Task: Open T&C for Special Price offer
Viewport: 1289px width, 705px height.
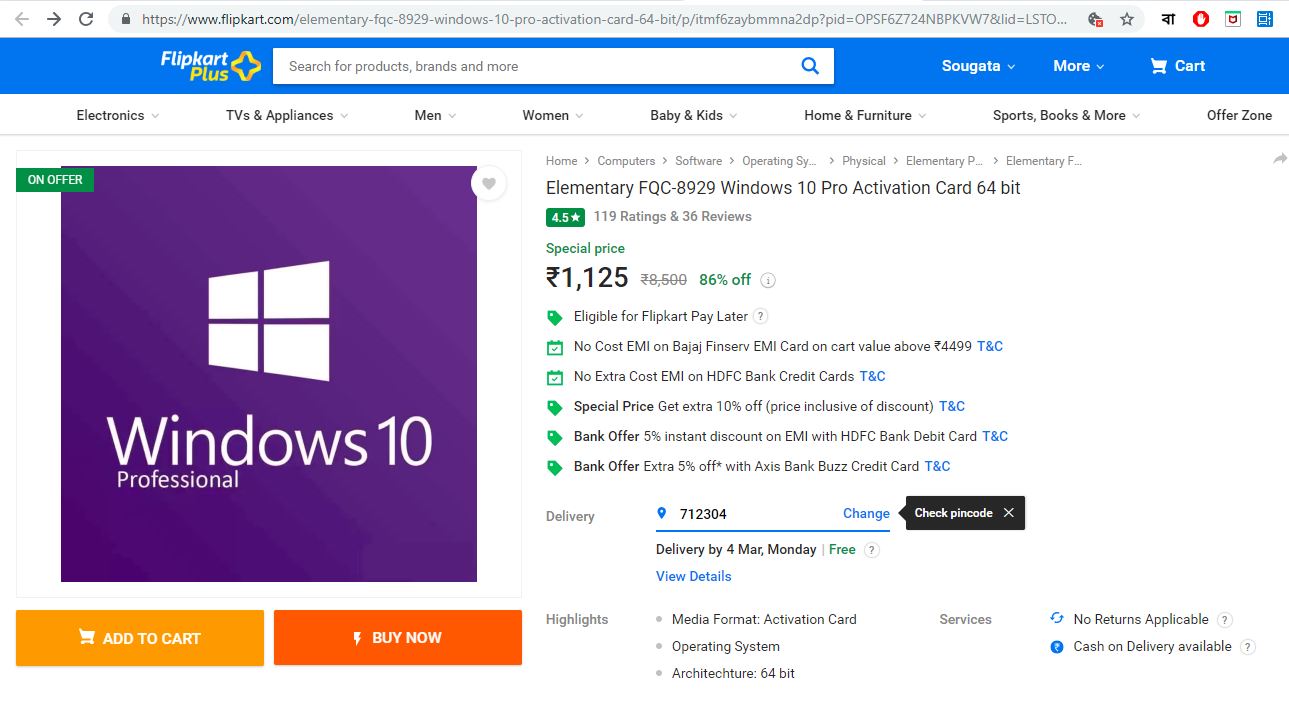Action: click(x=952, y=406)
